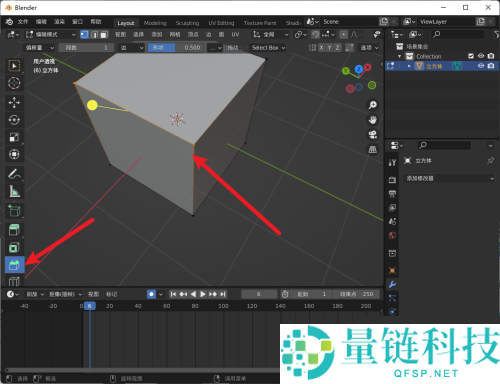Collapse the Collection tree arrow
Screen dimensions: 500x384
(399, 56)
